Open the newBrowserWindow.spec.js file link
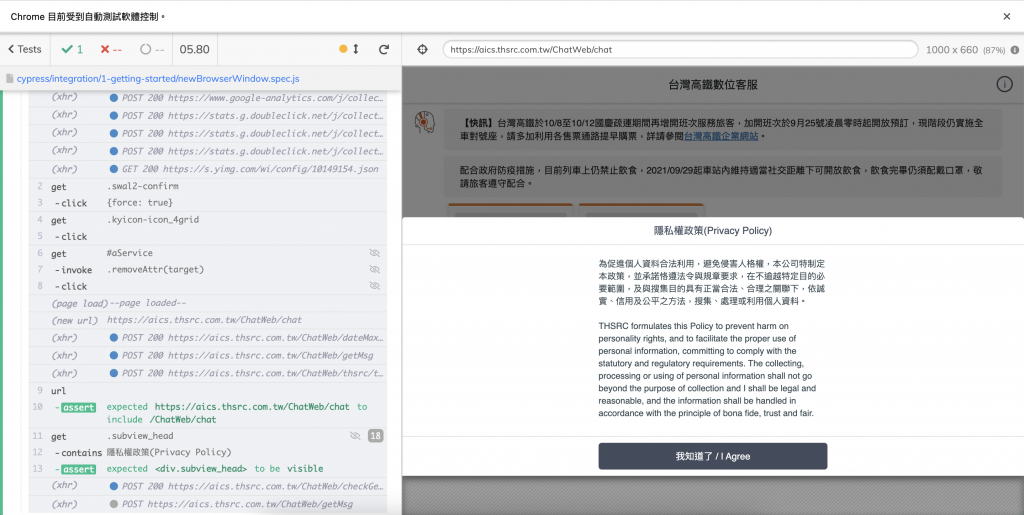The width and height of the screenshot is (1024, 515). pos(158,78)
